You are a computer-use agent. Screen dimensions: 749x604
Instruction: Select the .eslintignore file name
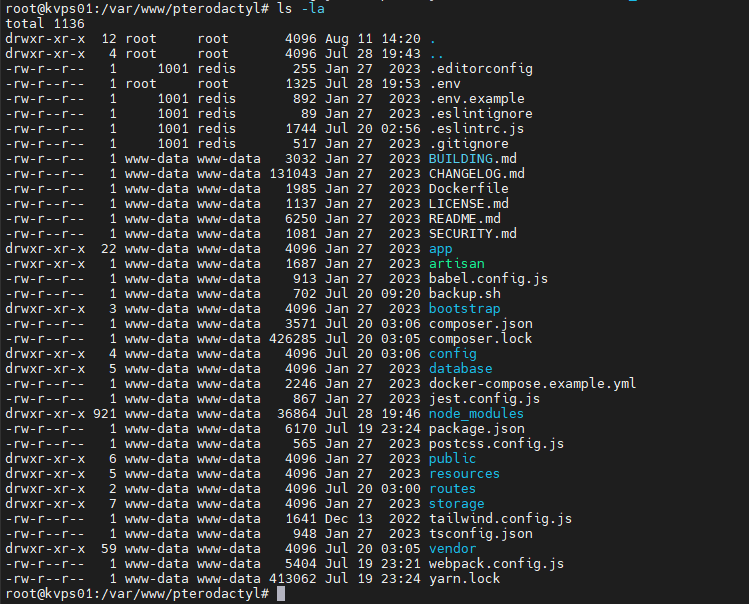481,114
